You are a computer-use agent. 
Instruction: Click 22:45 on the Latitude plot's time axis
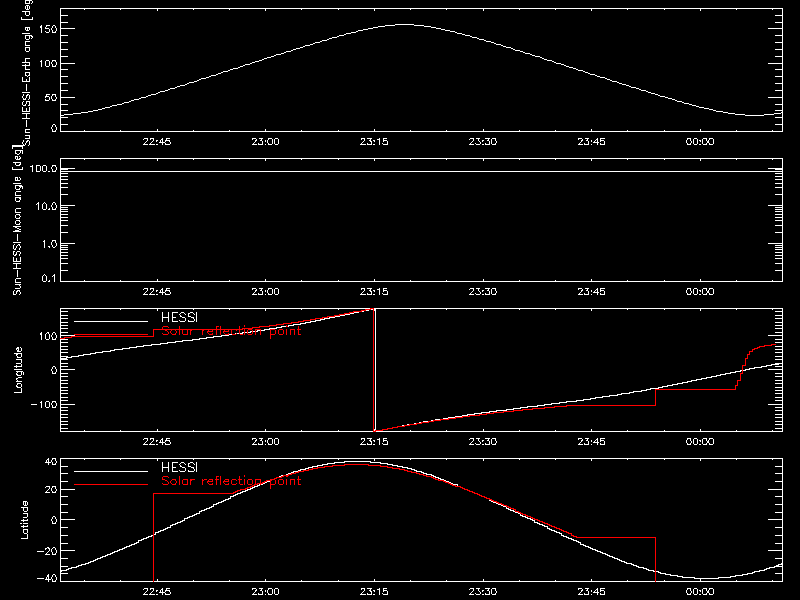tap(157, 591)
